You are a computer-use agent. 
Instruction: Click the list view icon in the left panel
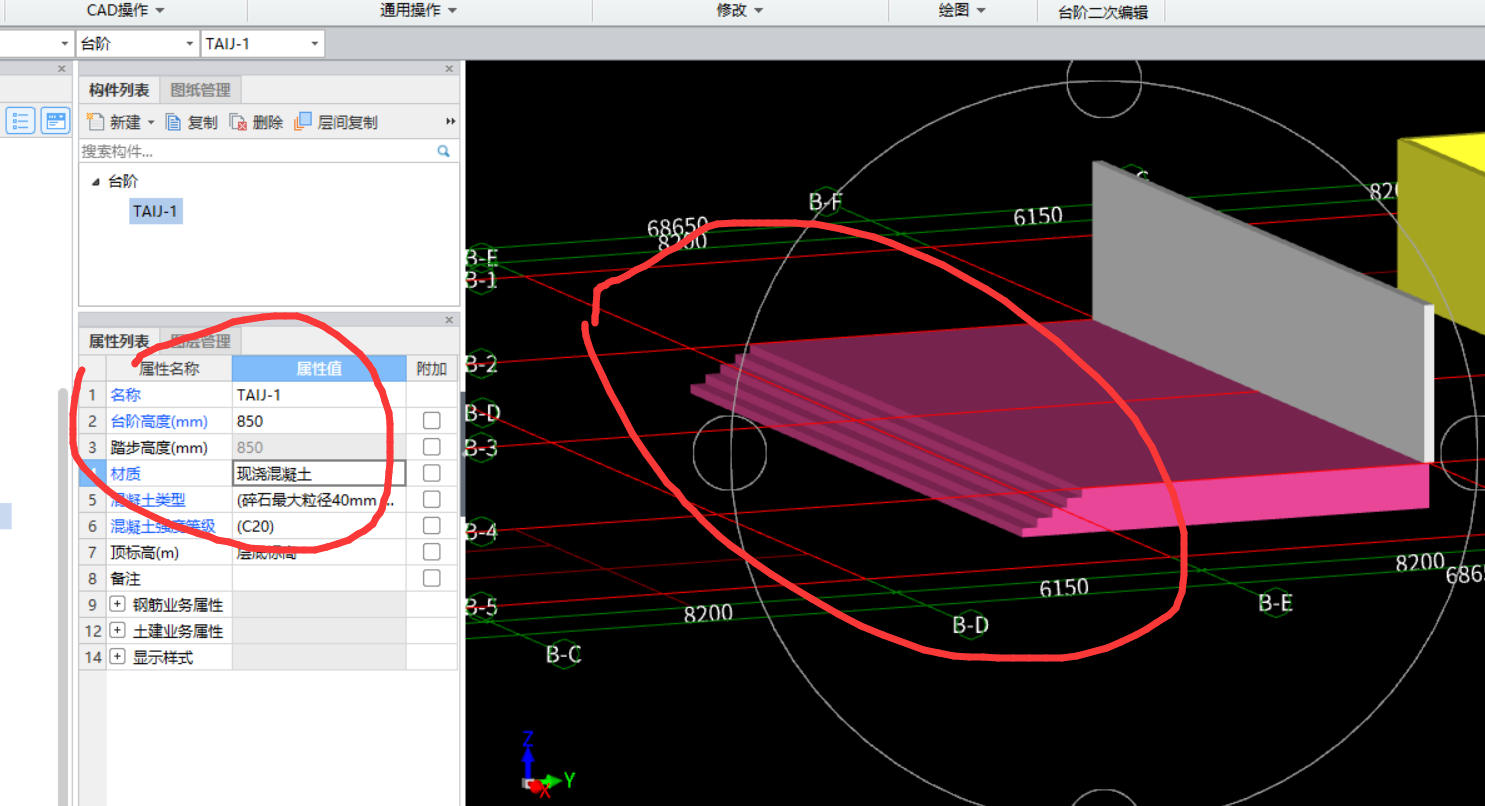pyautogui.click(x=20, y=121)
